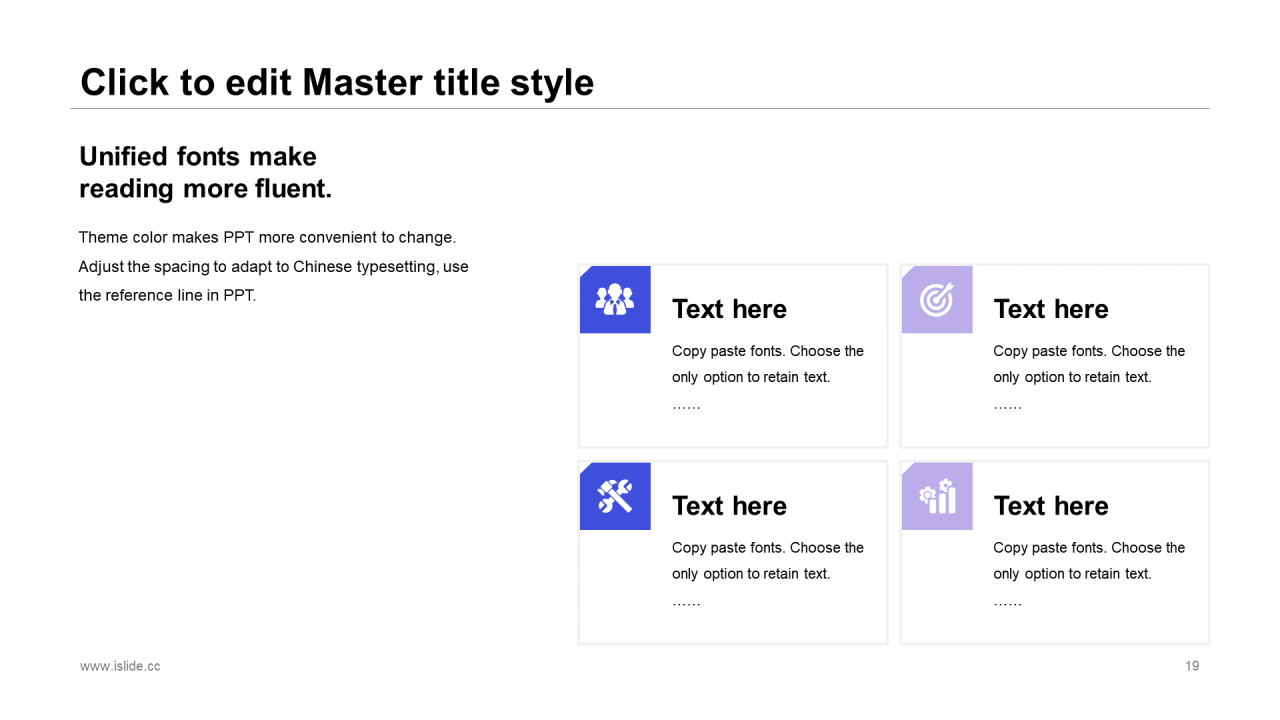
Task: Click the slide title text
Action: (337, 82)
